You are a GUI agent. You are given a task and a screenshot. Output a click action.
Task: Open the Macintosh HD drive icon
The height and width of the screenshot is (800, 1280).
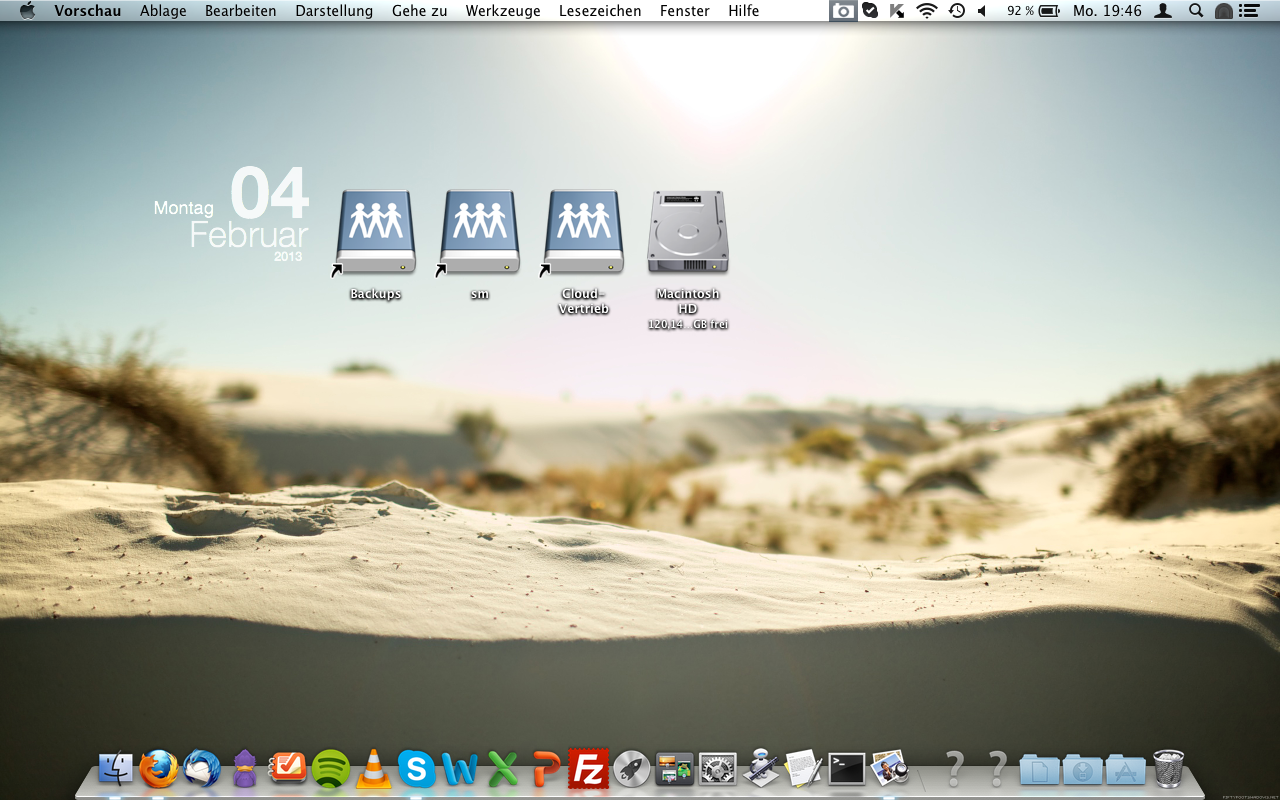688,232
